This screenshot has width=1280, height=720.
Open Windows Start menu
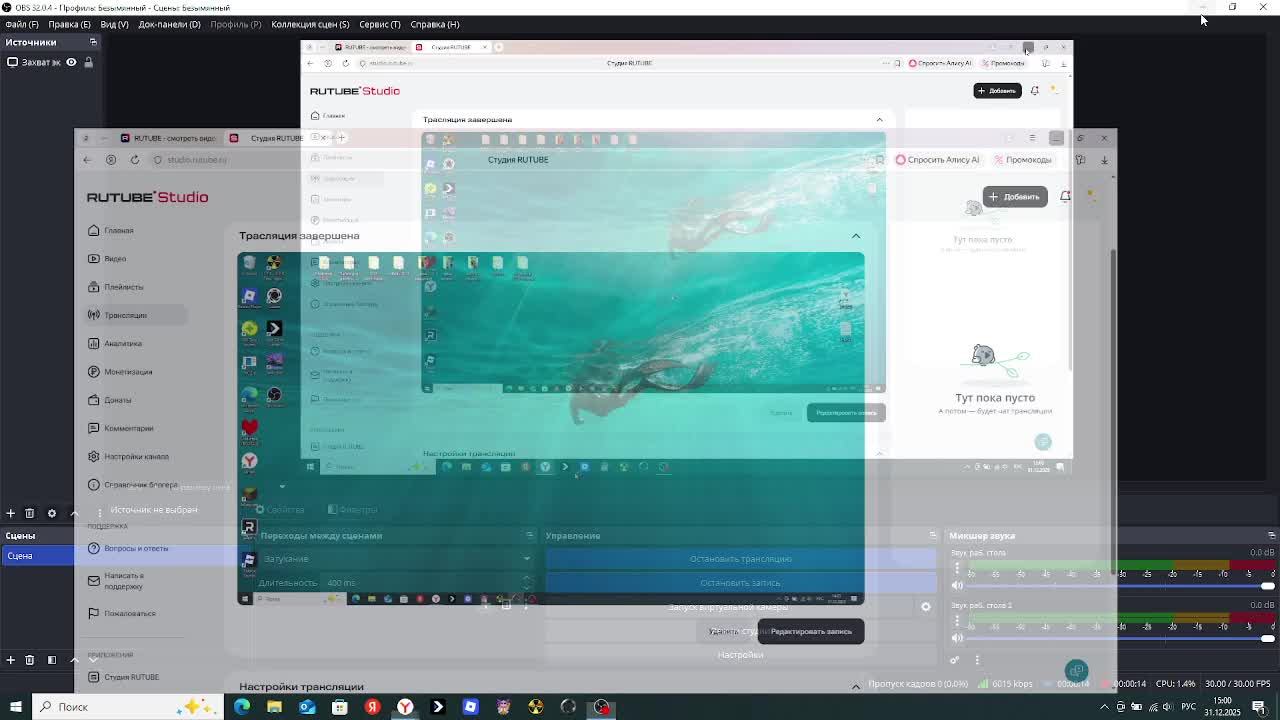click(15, 707)
